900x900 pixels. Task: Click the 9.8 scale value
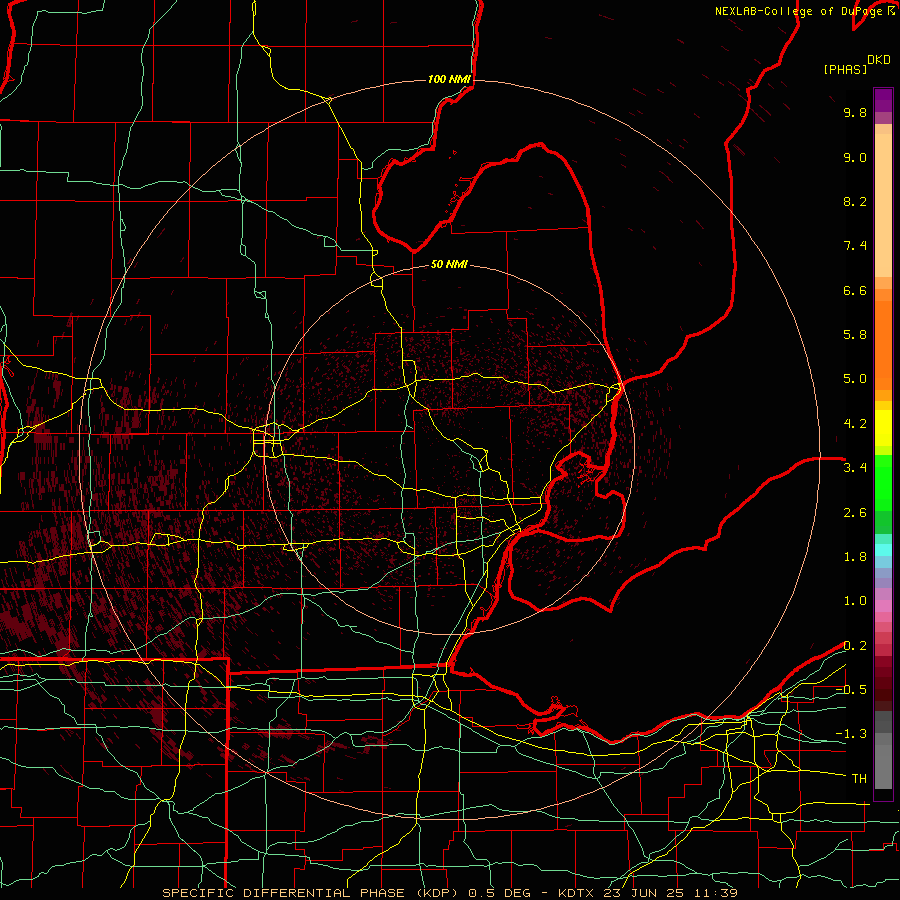coord(855,112)
